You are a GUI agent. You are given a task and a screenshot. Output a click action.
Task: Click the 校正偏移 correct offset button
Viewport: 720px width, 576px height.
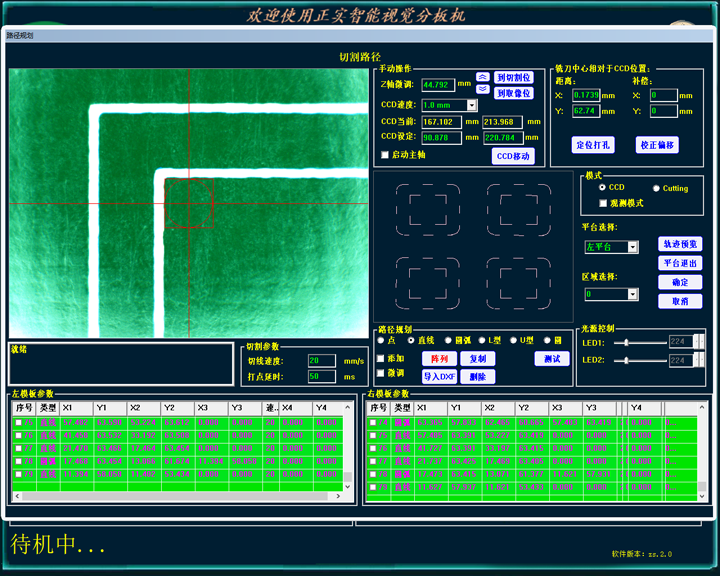point(657,145)
